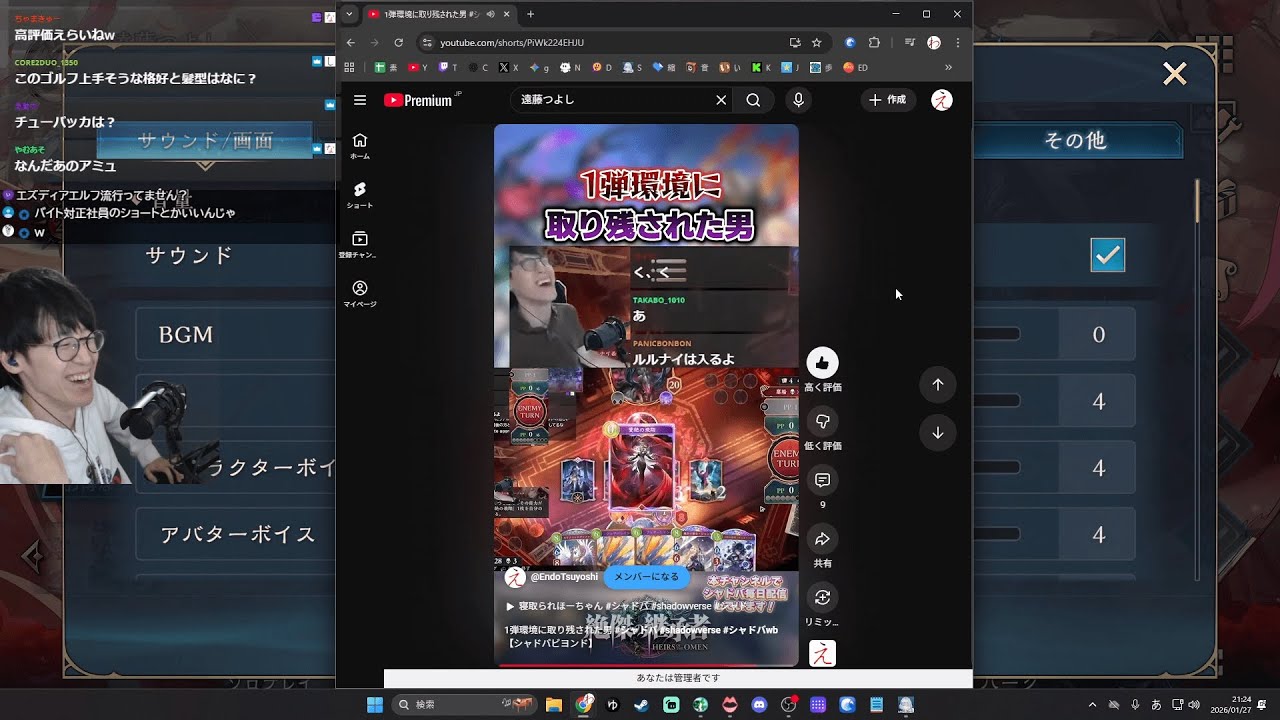The height and width of the screenshot is (720, 1280).
Task: Toggle the checked checkbox in game settings
Action: pos(1108,255)
